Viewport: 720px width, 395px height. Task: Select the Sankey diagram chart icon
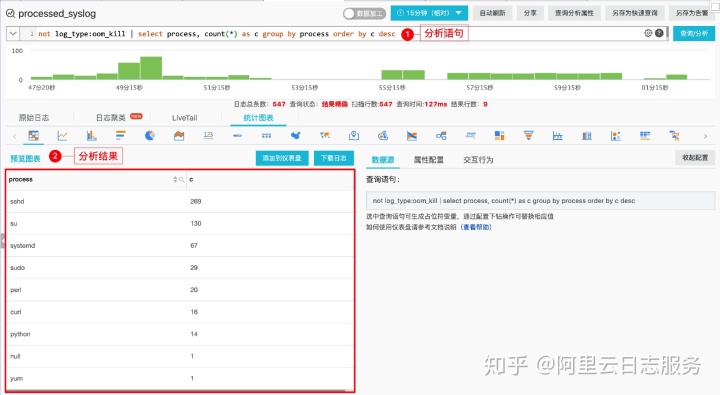(441, 135)
